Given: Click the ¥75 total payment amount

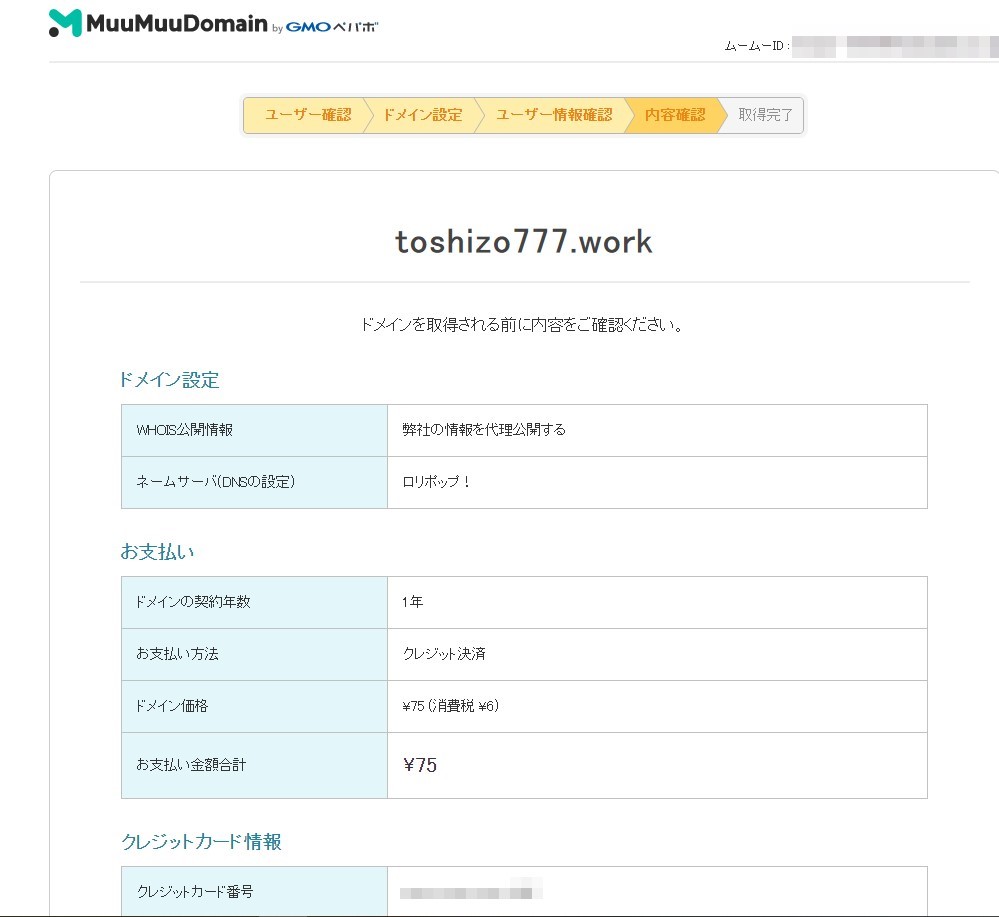Looking at the screenshot, I should click(420, 766).
